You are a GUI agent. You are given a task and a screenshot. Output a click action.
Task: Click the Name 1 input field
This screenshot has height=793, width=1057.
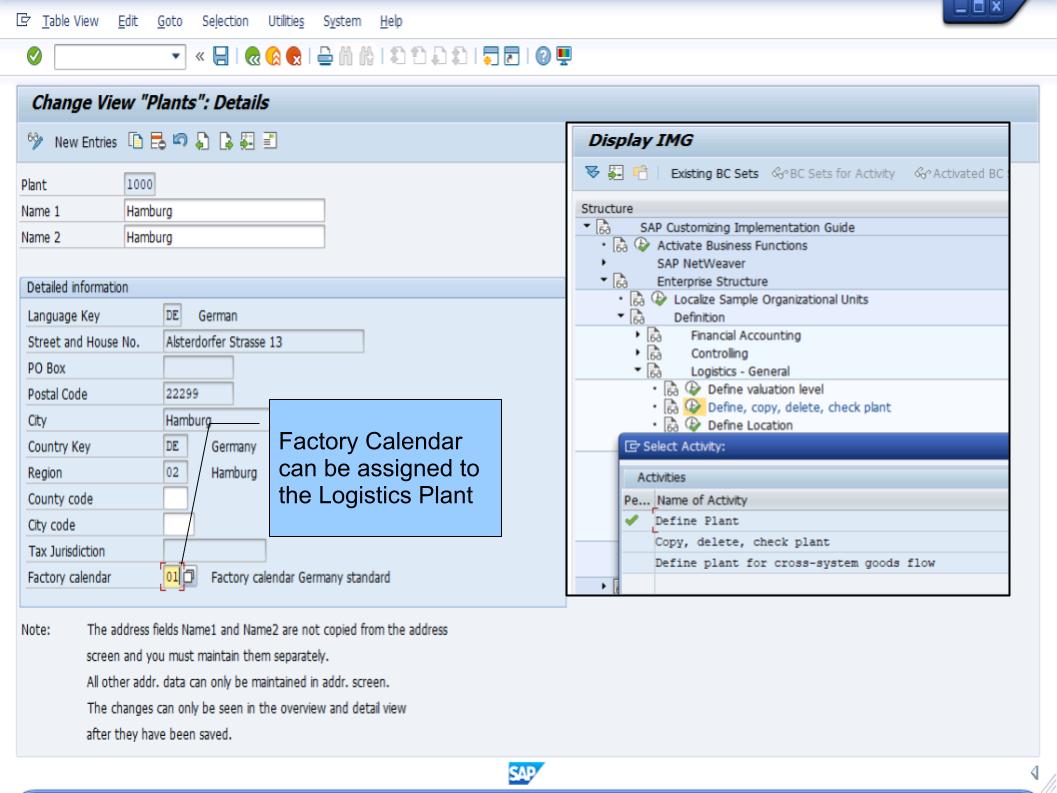pos(224,211)
